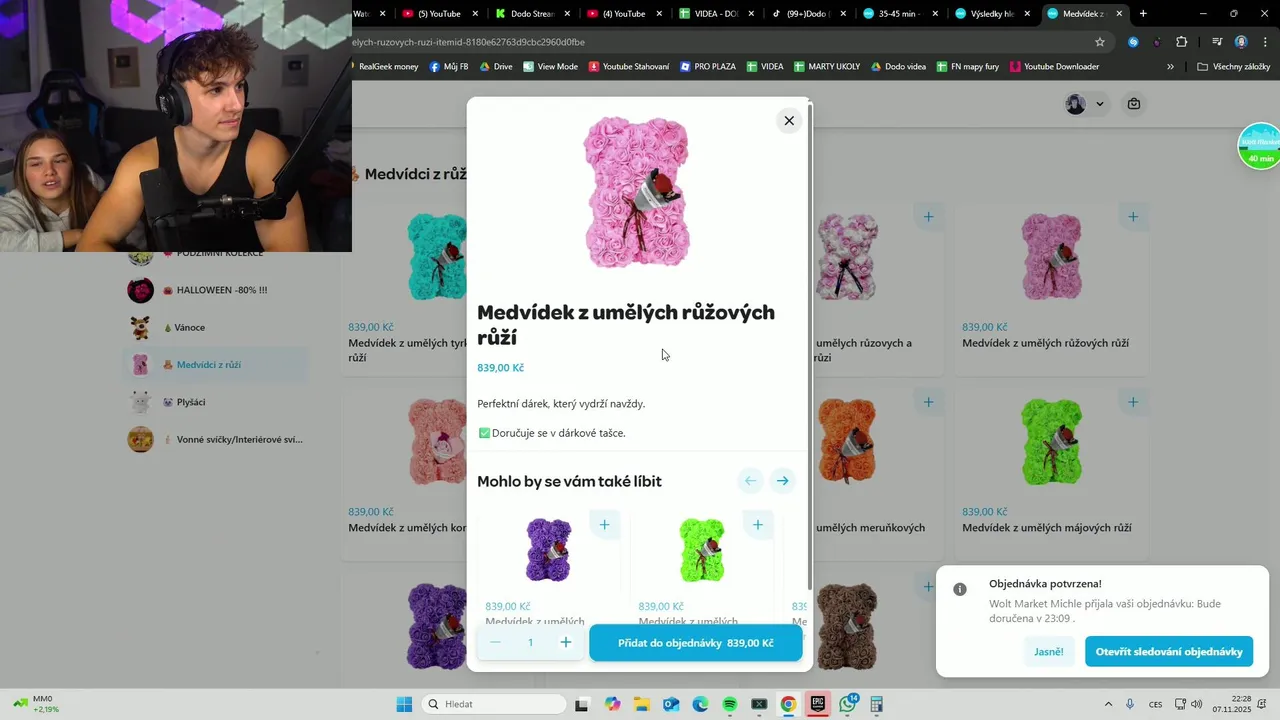Open turquoise rose bear product image
The width and height of the screenshot is (1280, 720).
click(437, 257)
